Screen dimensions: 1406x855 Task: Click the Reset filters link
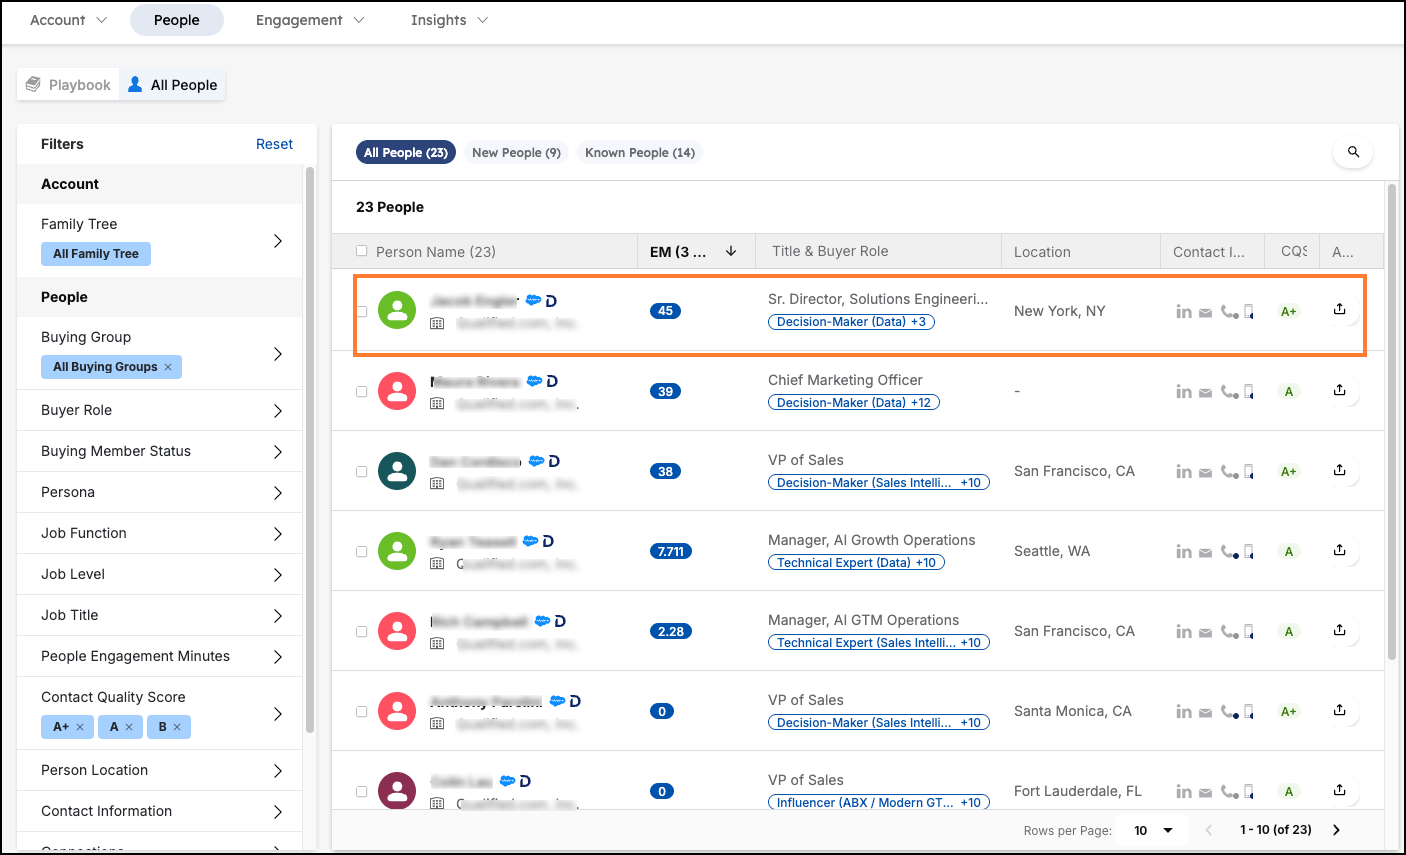[274, 144]
